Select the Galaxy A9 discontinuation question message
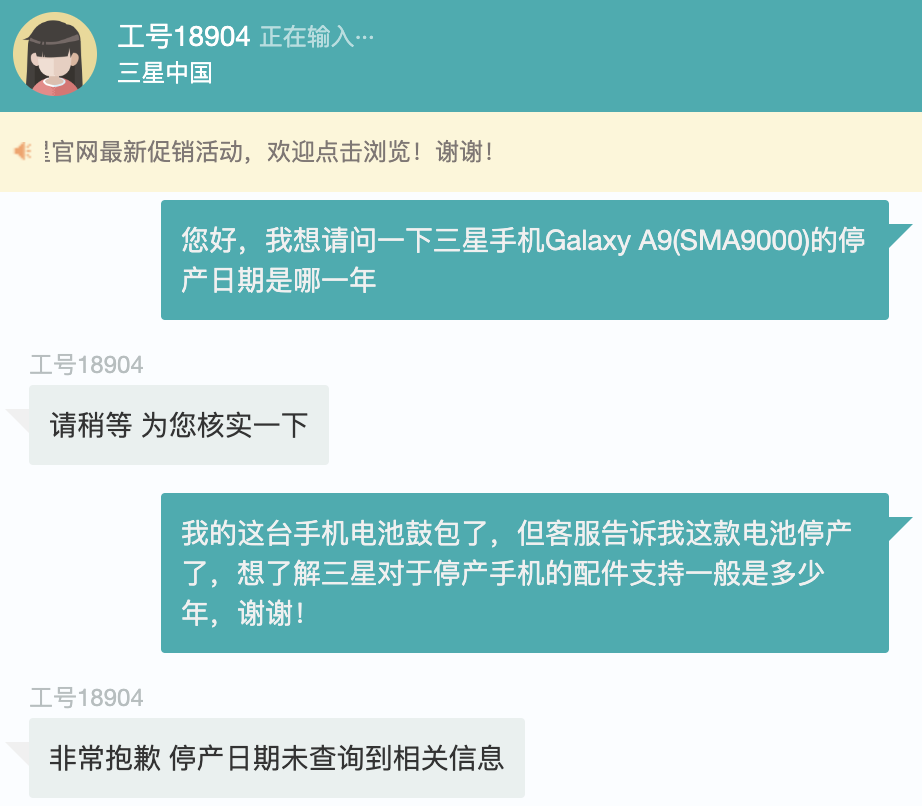This screenshot has height=806, width=922. pos(525,260)
